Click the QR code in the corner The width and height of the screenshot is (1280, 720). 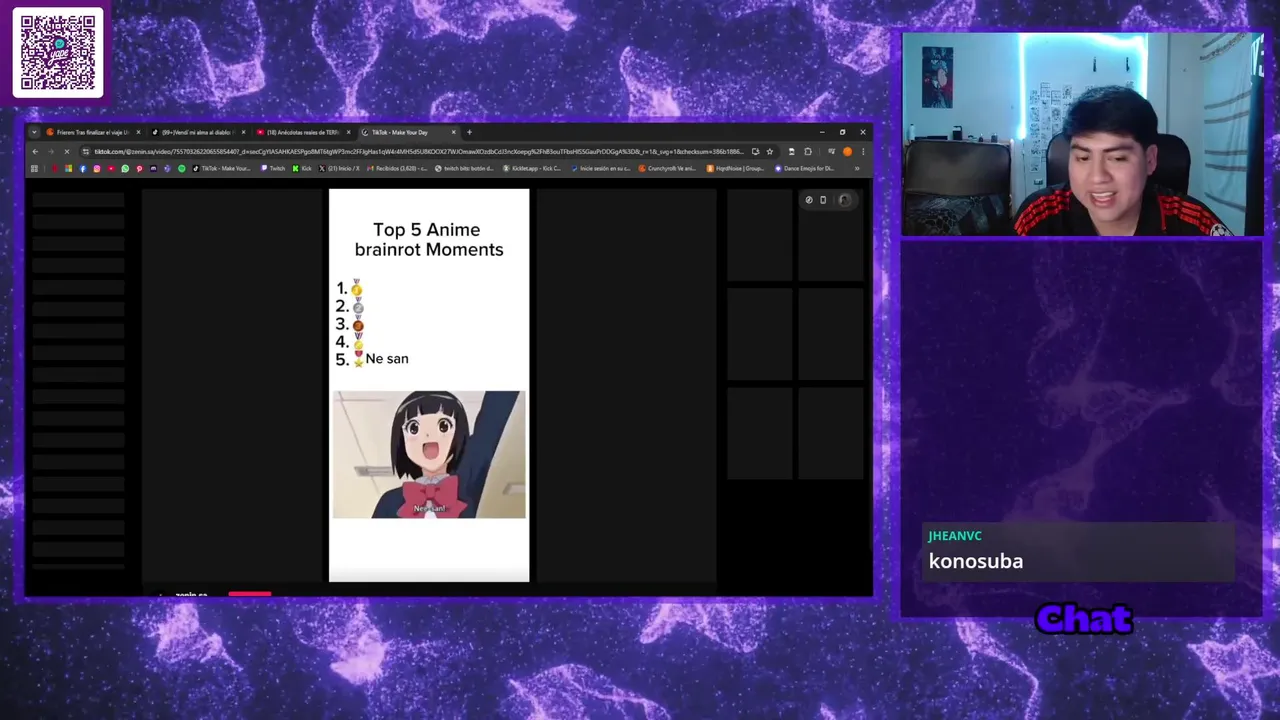coord(58,53)
